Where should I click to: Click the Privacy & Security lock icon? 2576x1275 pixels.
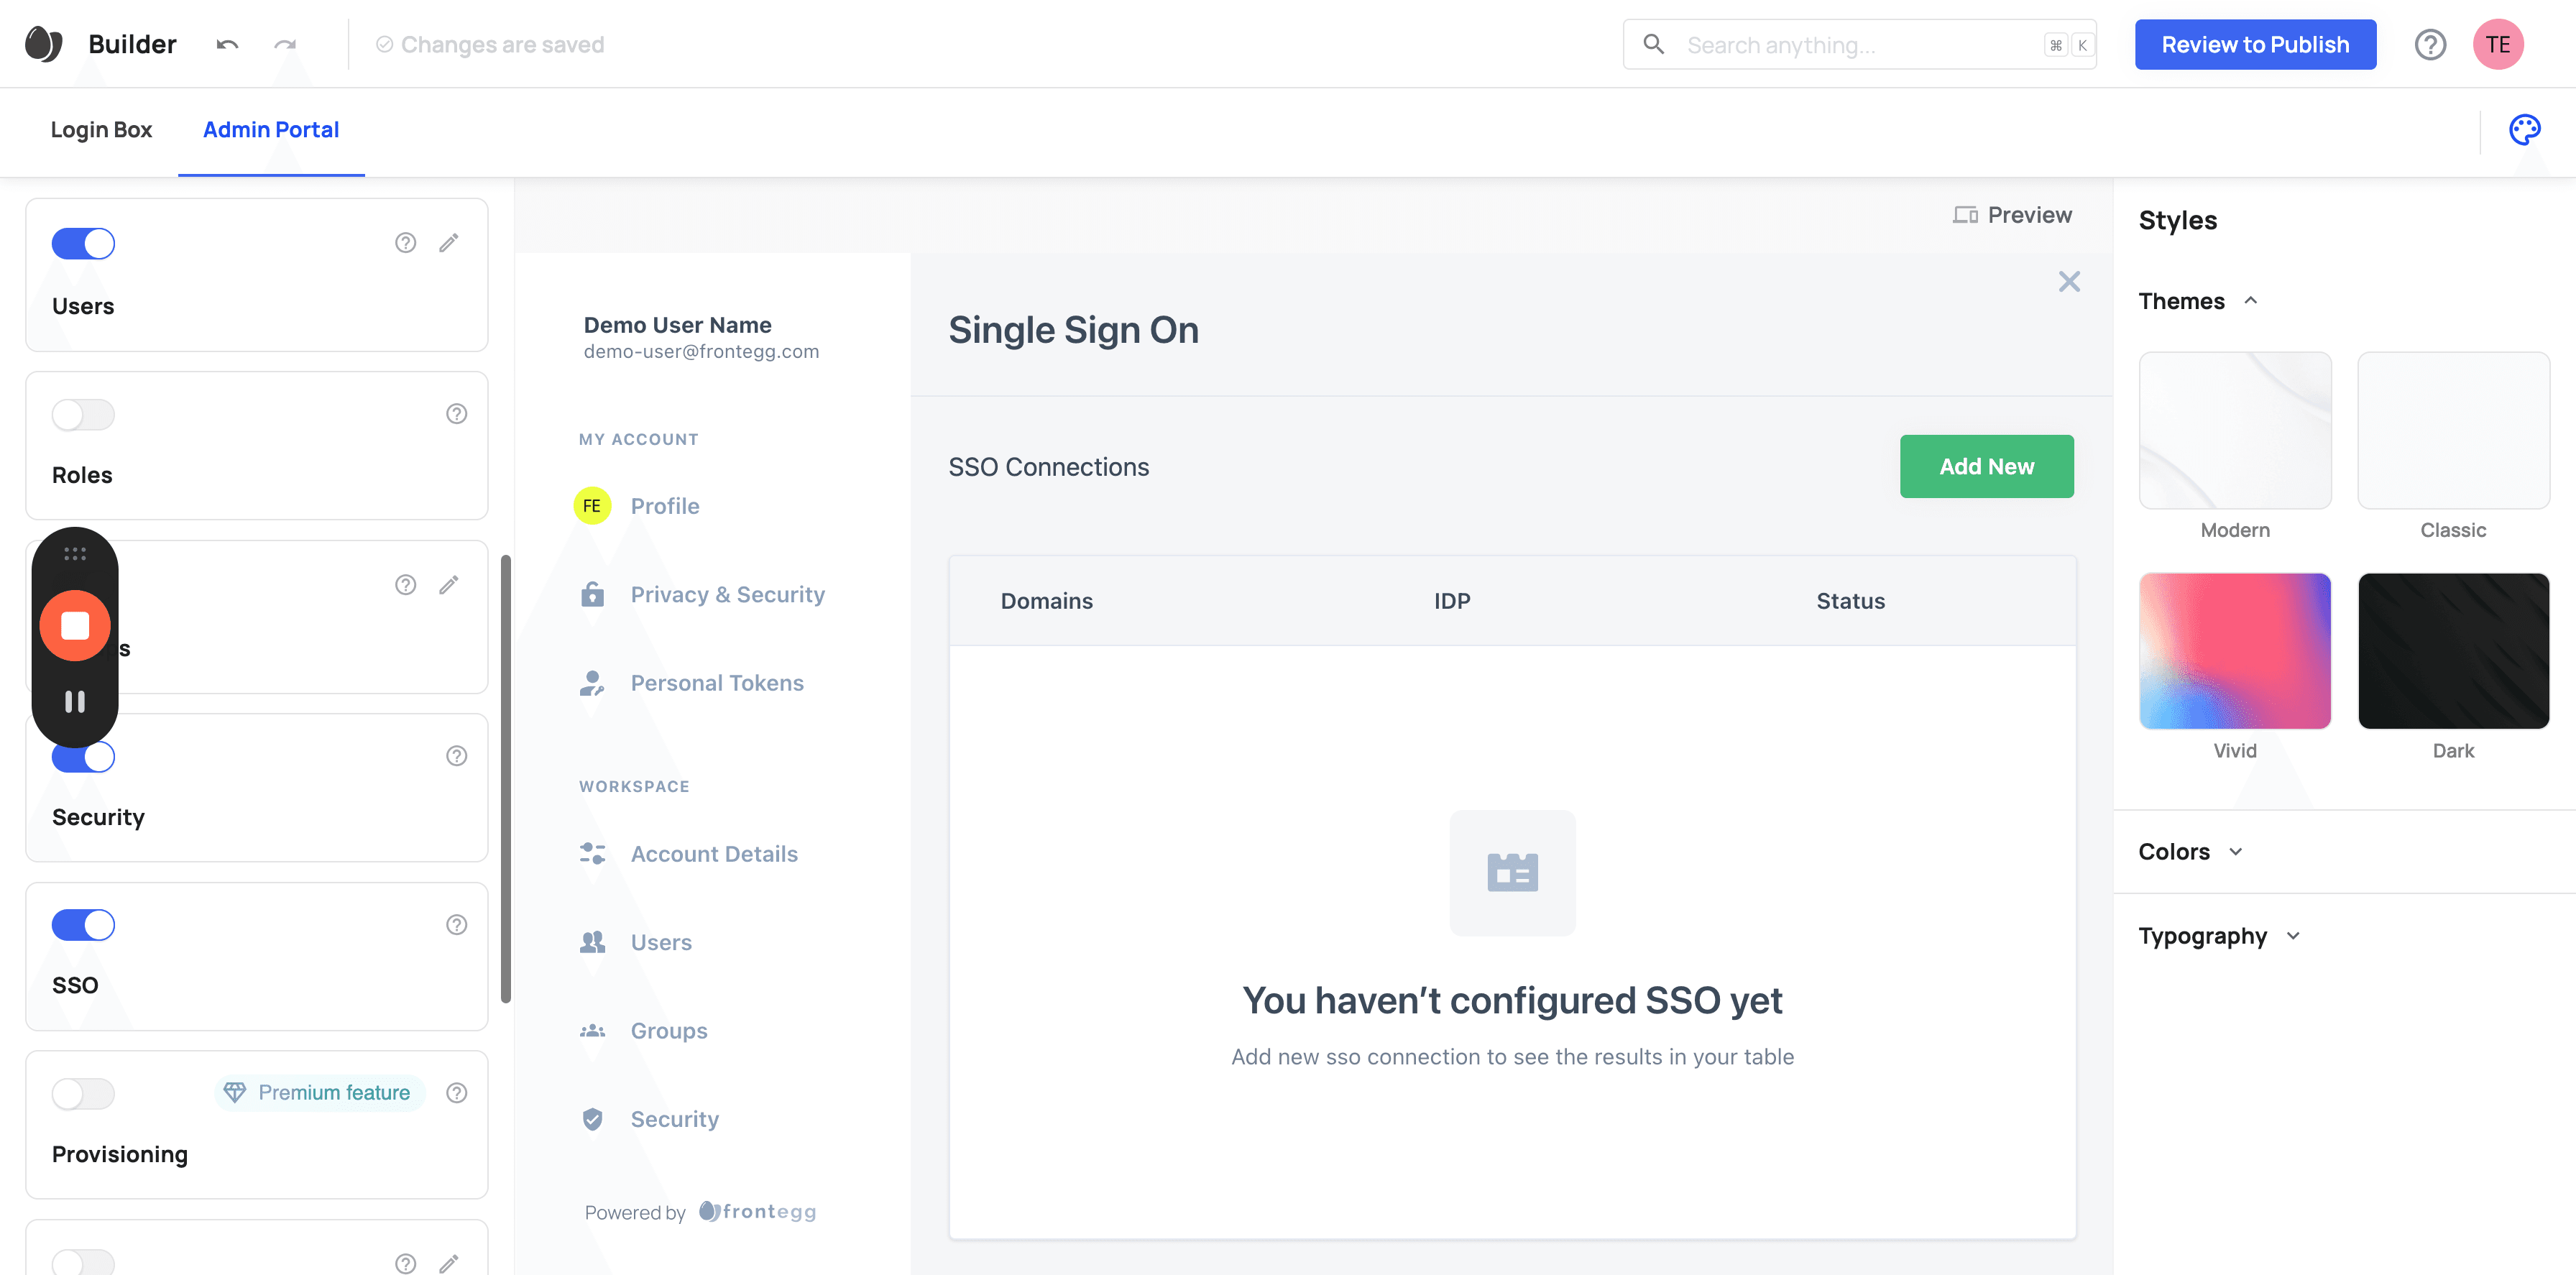tap(592, 594)
